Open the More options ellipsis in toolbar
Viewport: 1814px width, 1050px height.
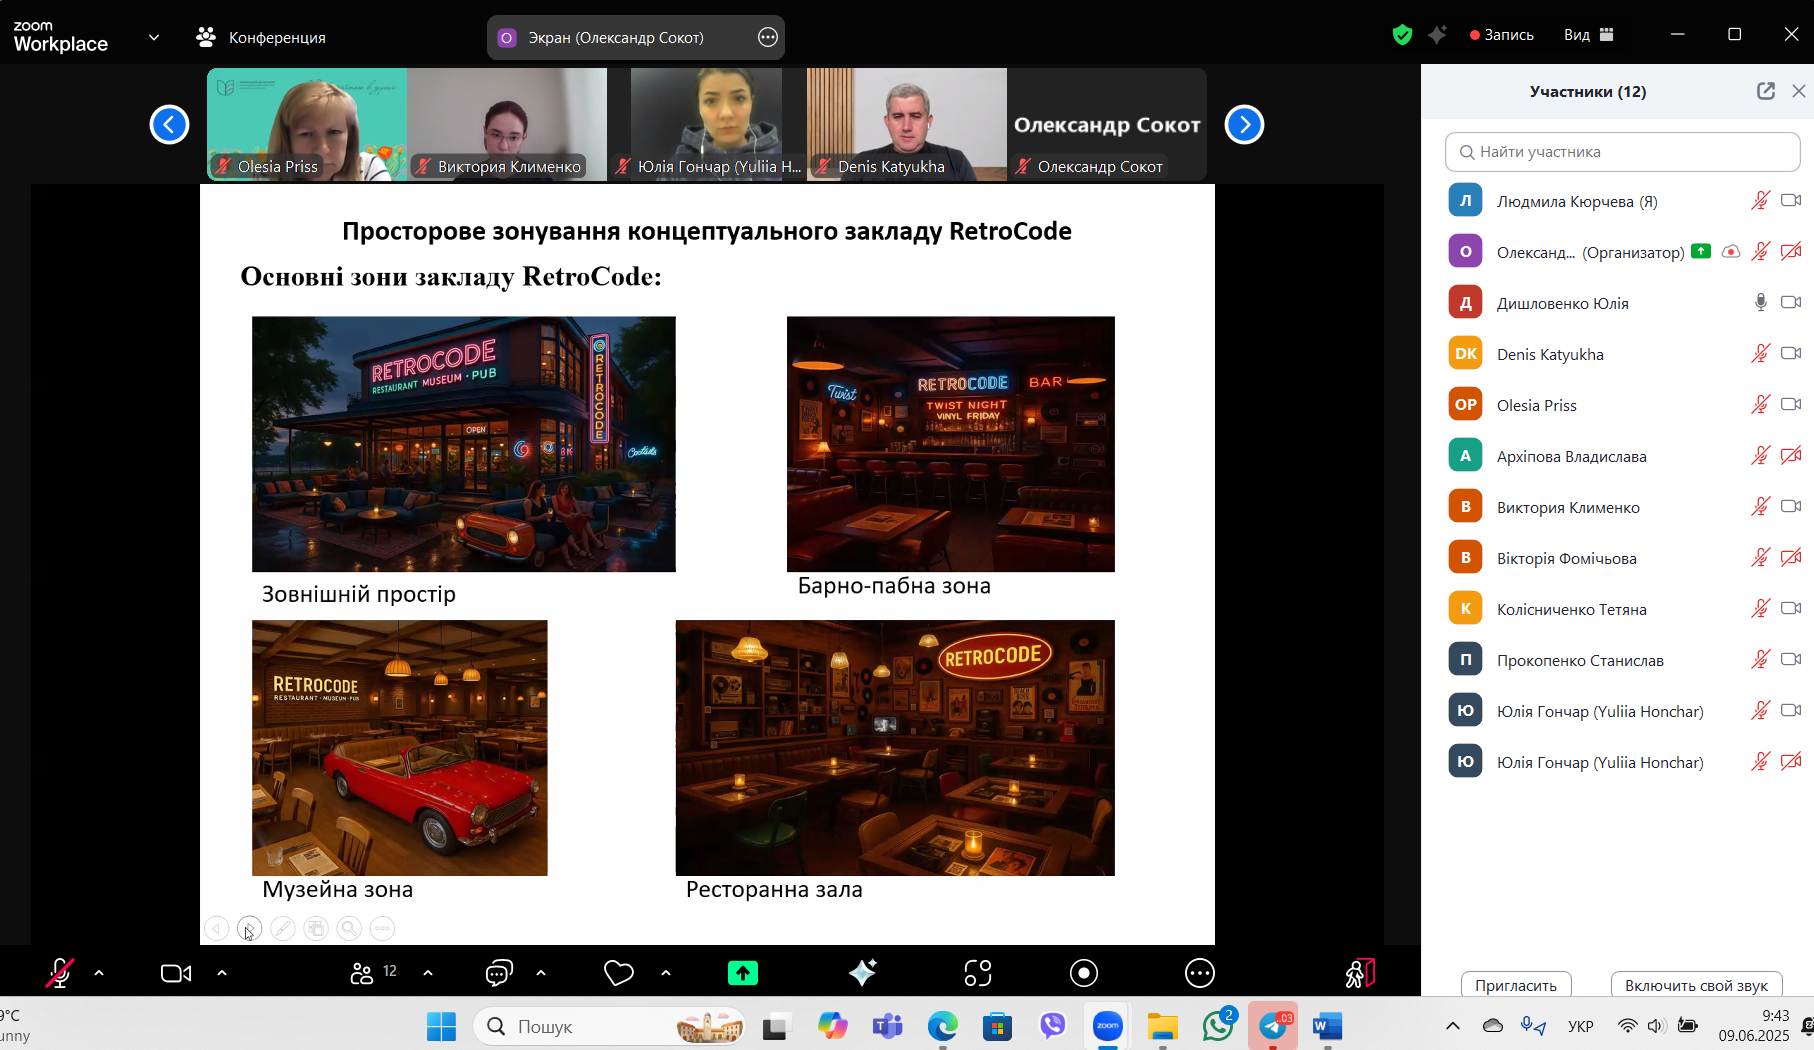click(x=1199, y=973)
